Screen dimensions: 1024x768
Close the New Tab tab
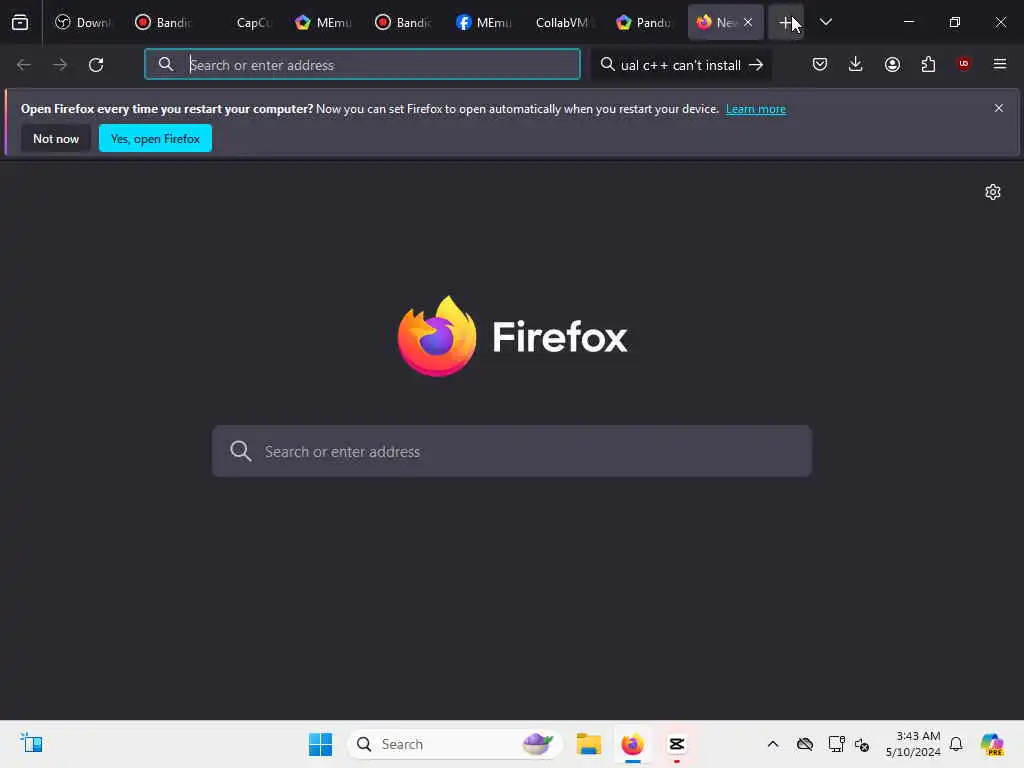coord(748,22)
